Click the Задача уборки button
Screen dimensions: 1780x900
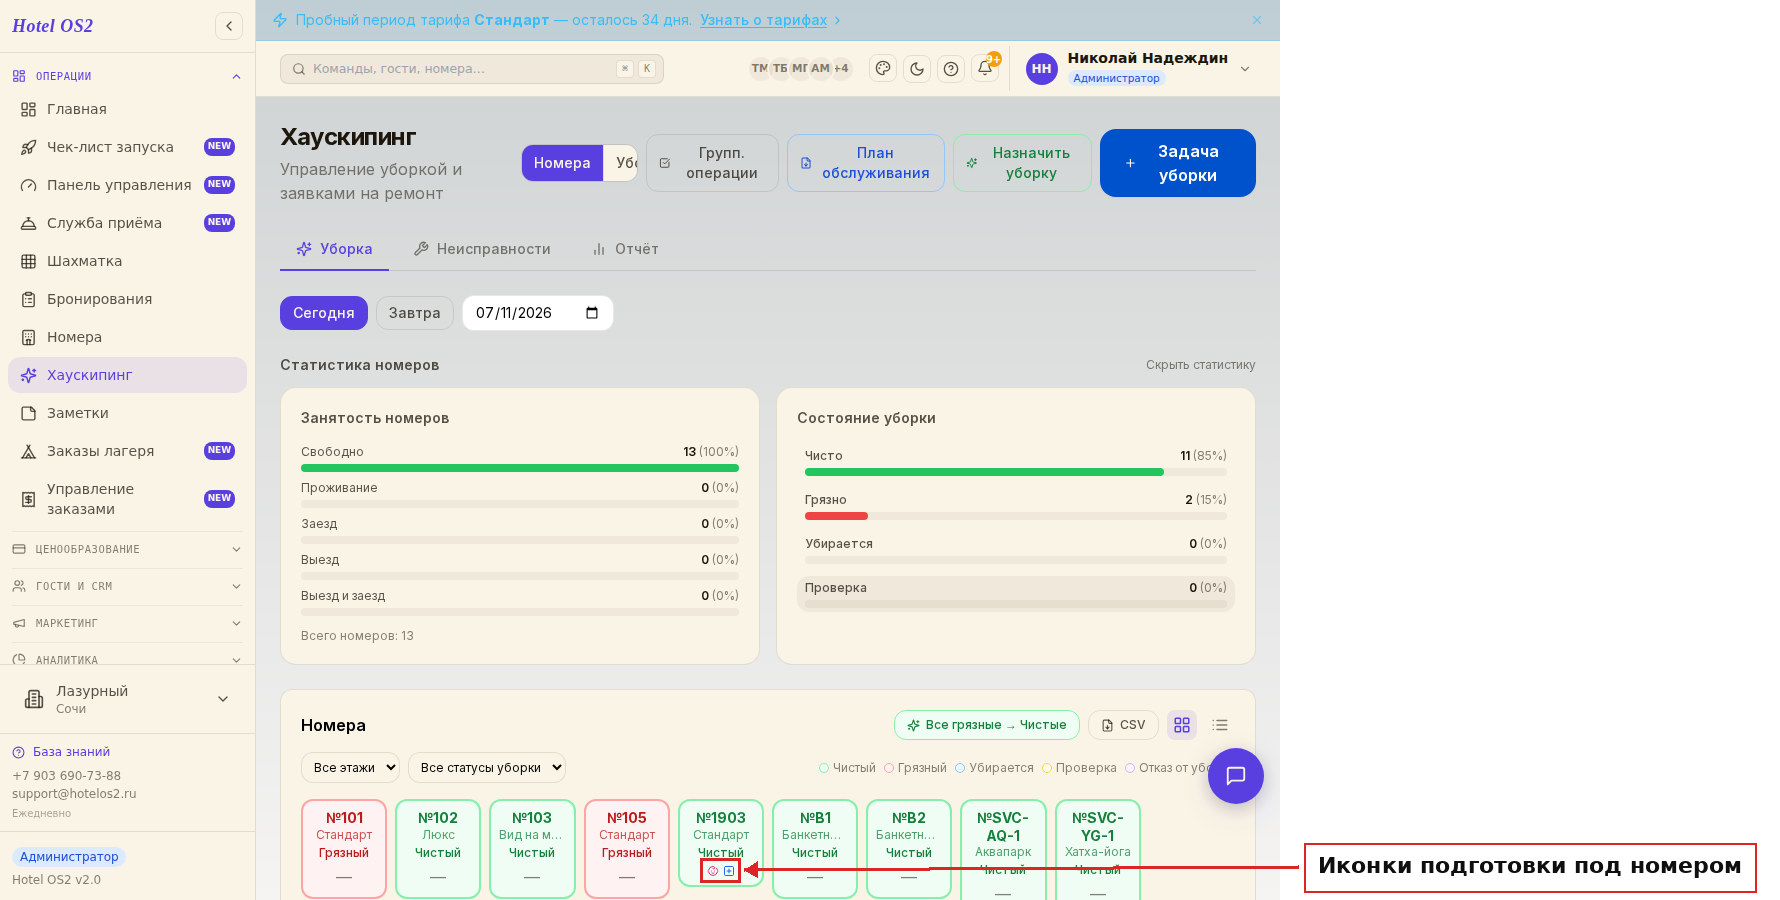(x=1178, y=163)
